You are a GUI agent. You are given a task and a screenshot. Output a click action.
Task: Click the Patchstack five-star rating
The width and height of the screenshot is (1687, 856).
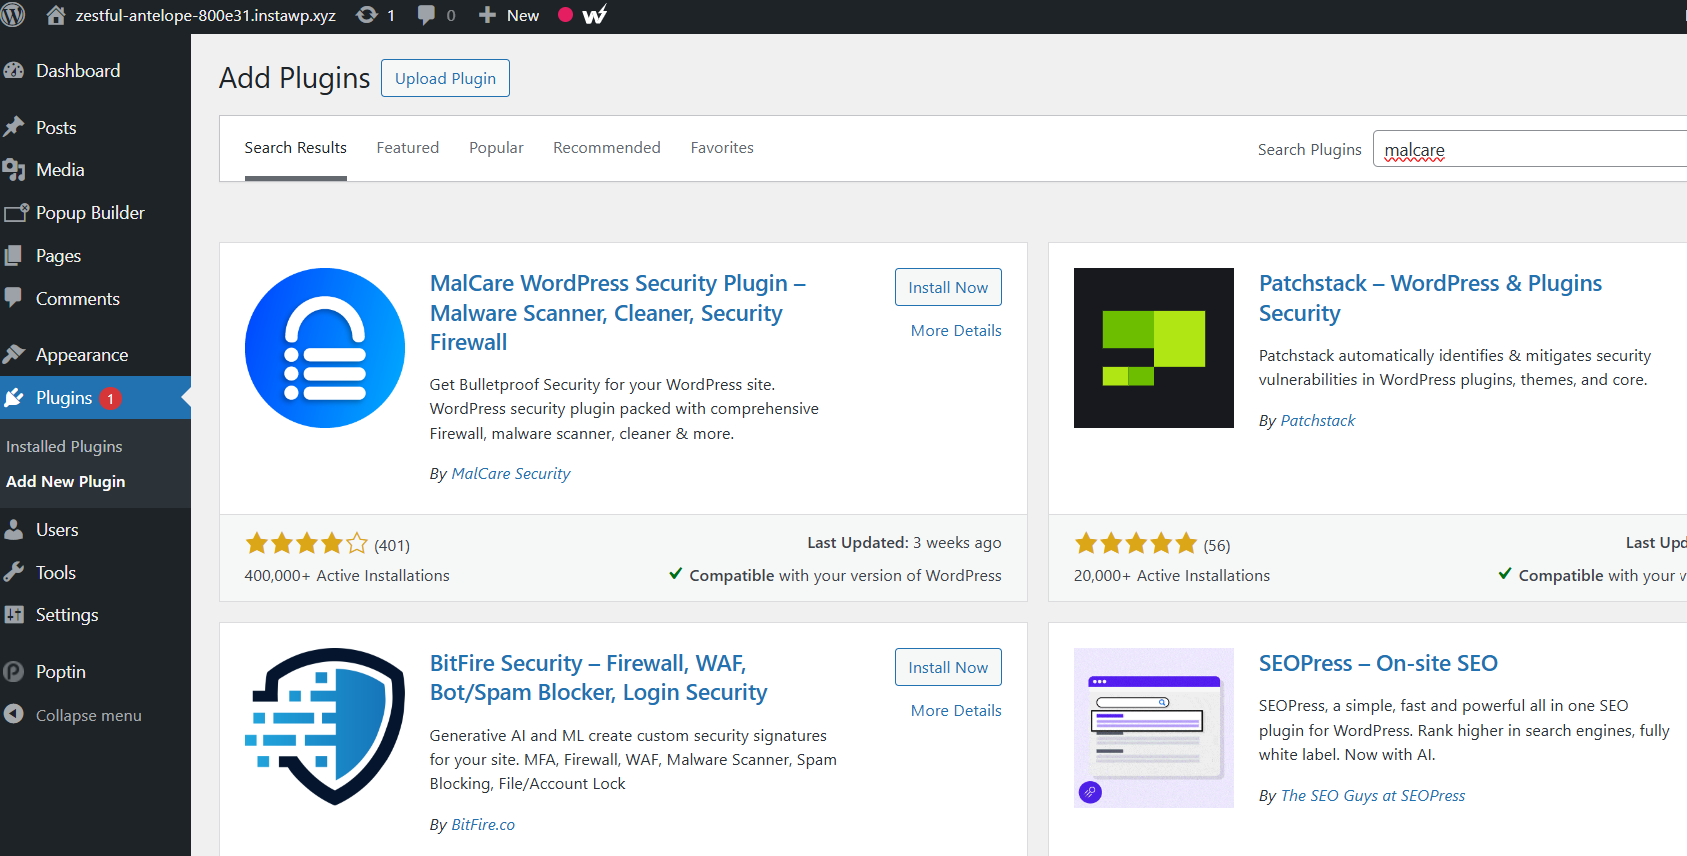click(x=1136, y=544)
